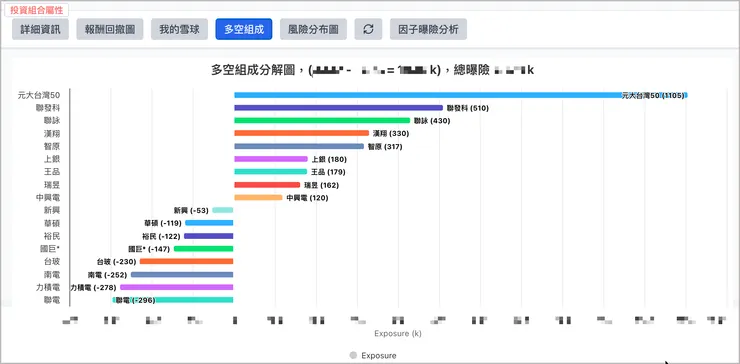Click the 南電 (-252) bar

182,274
